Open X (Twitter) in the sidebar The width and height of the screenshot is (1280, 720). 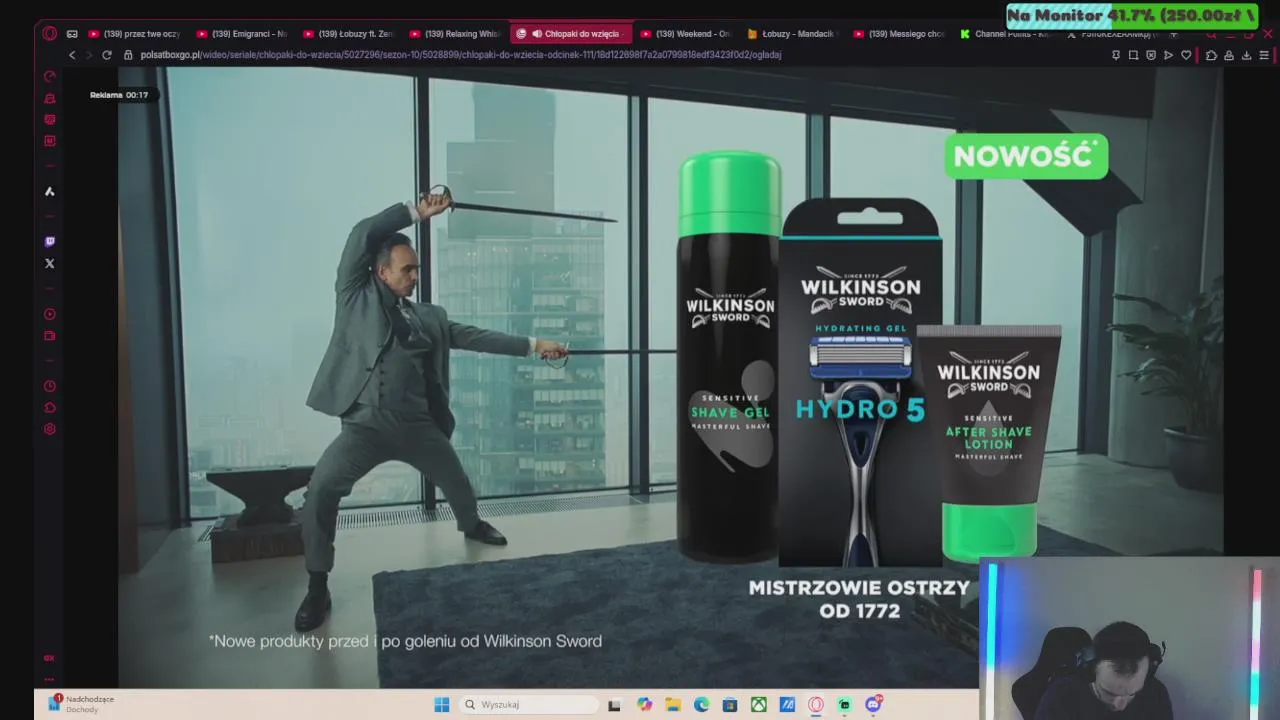point(49,264)
